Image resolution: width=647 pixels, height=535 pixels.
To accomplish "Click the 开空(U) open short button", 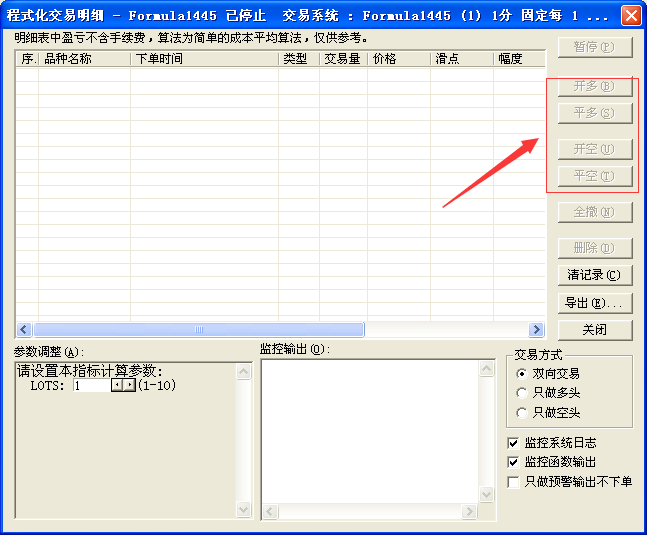I will click(x=595, y=149).
